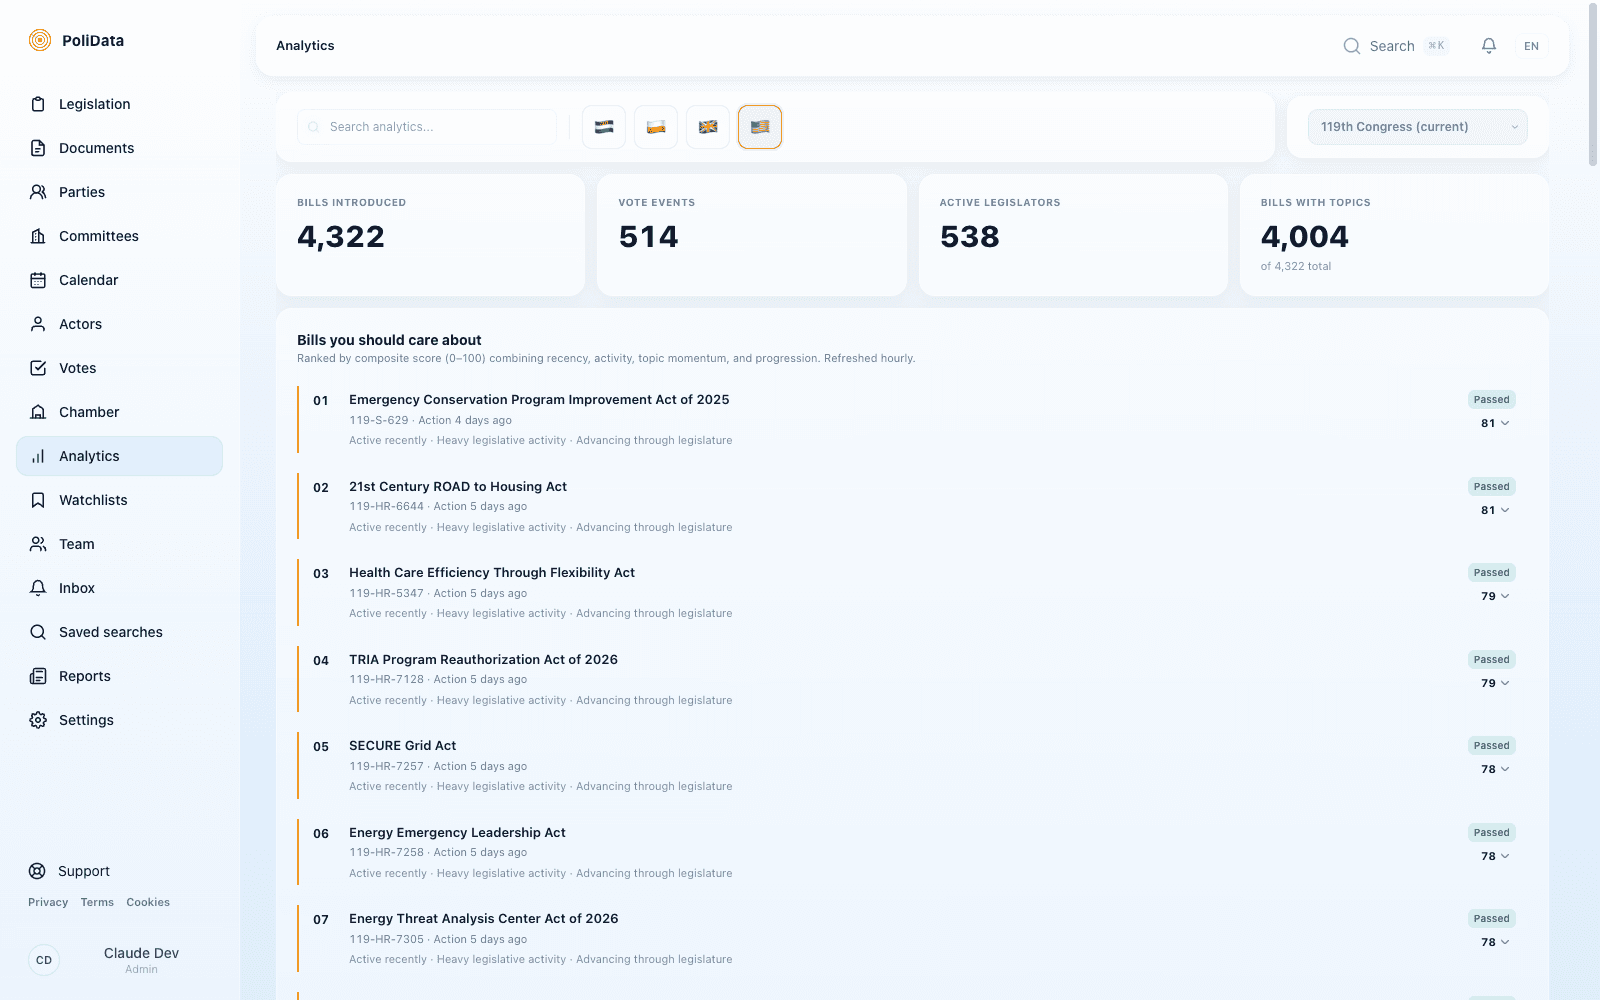Click the CD user avatar

(x=44, y=960)
